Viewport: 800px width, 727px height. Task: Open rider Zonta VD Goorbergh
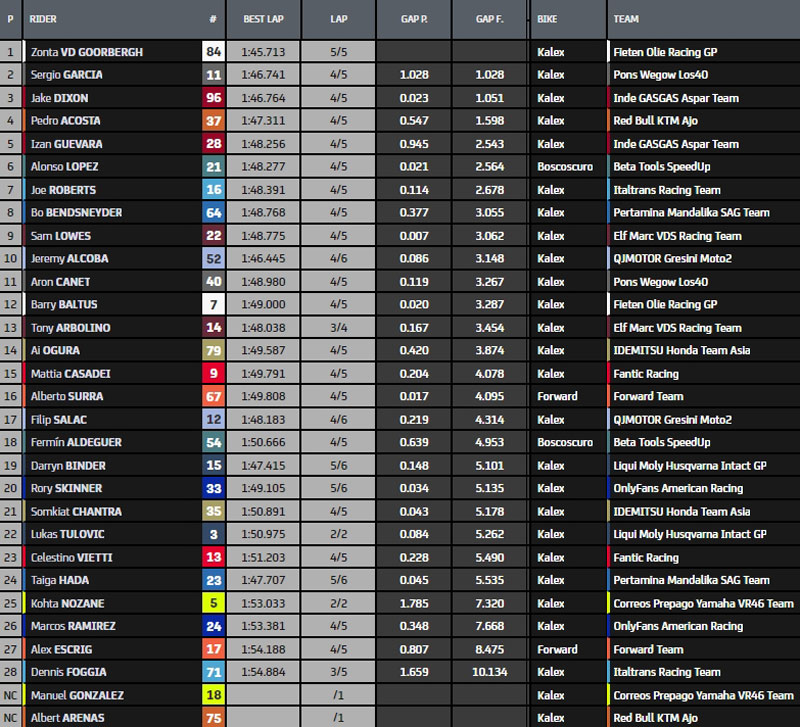(x=86, y=52)
